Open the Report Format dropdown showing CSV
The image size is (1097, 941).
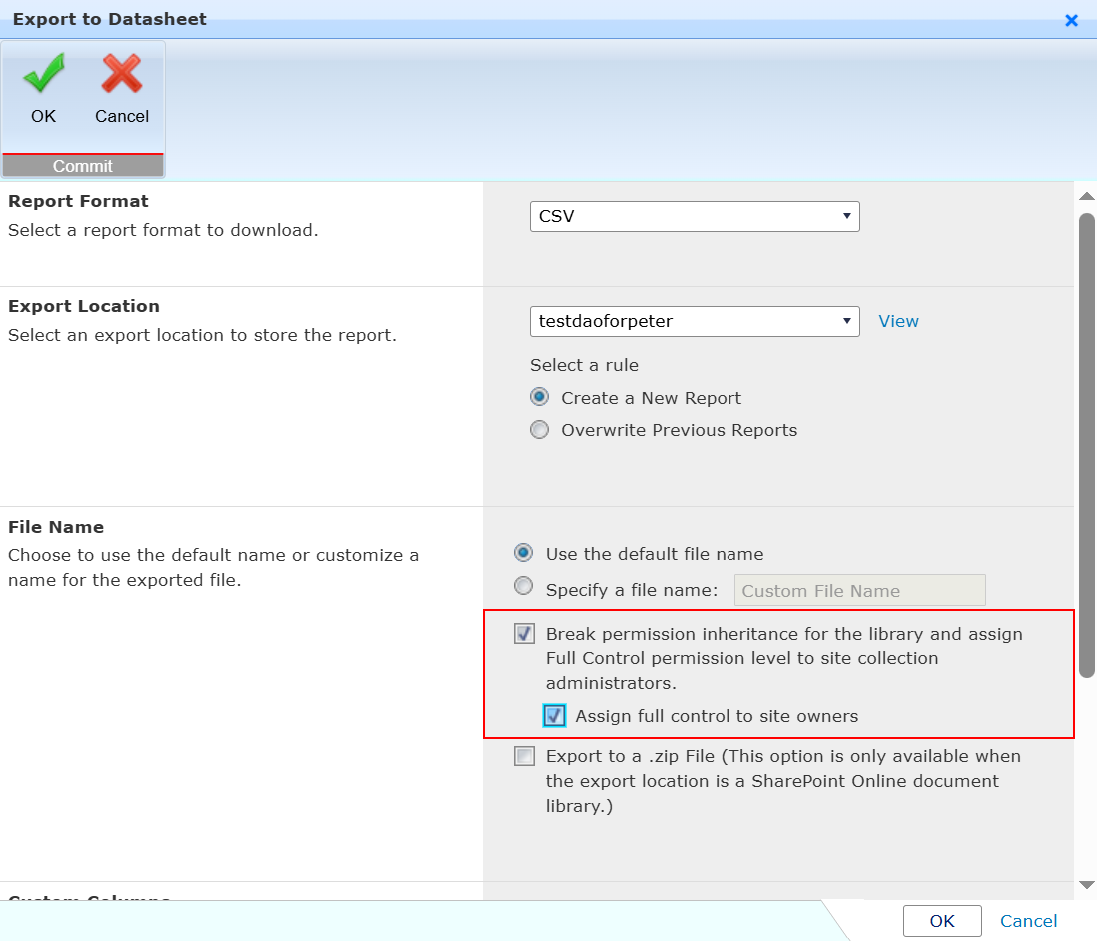(694, 216)
